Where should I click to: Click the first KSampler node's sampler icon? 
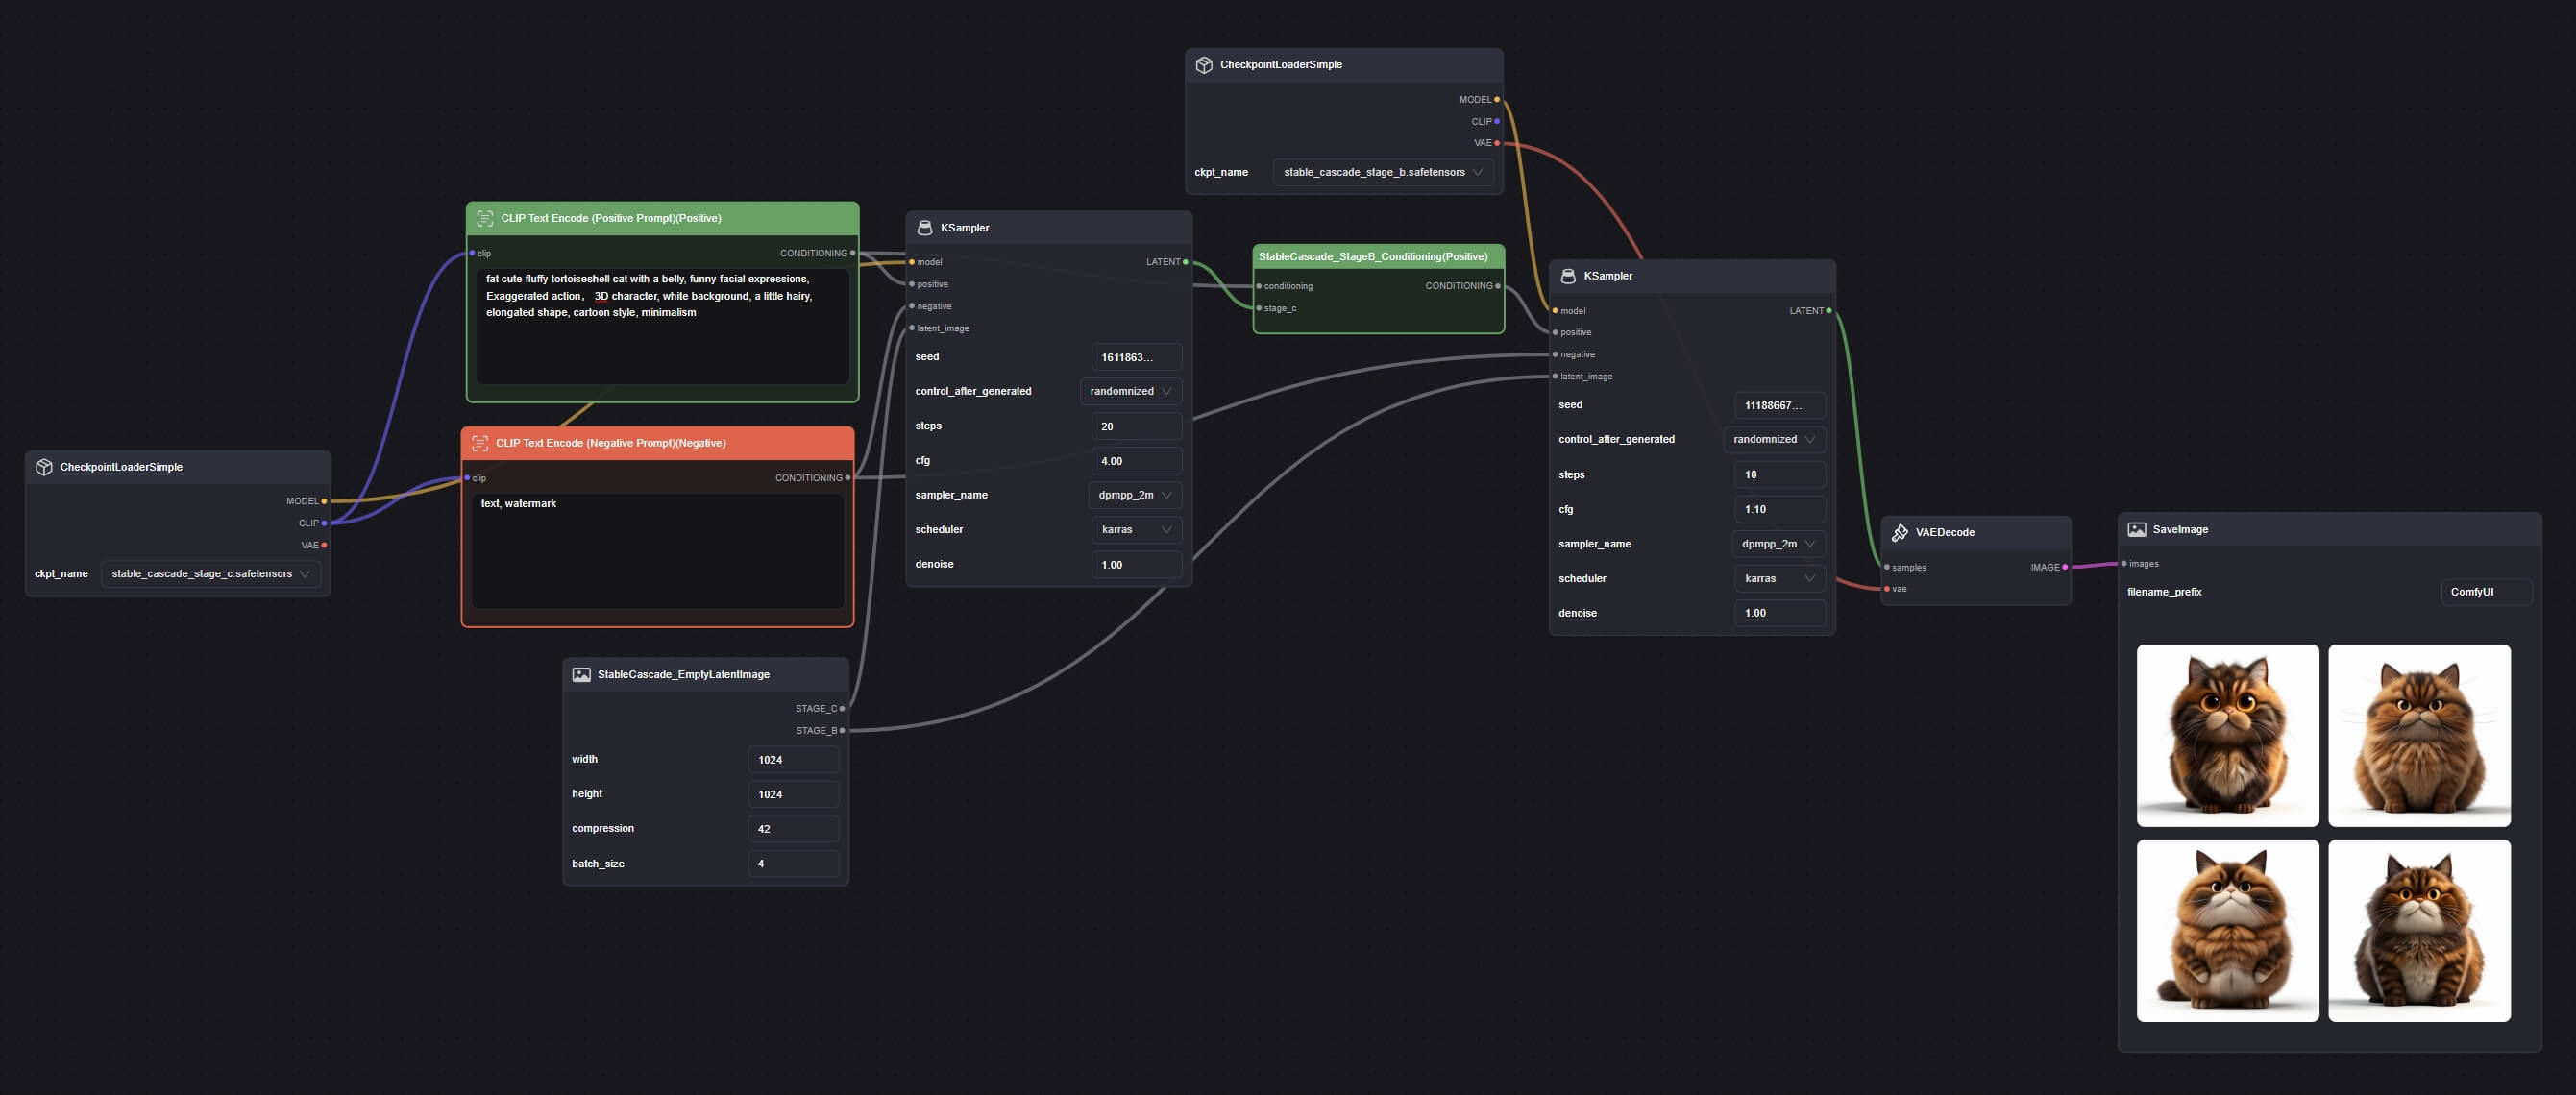pos(925,228)
